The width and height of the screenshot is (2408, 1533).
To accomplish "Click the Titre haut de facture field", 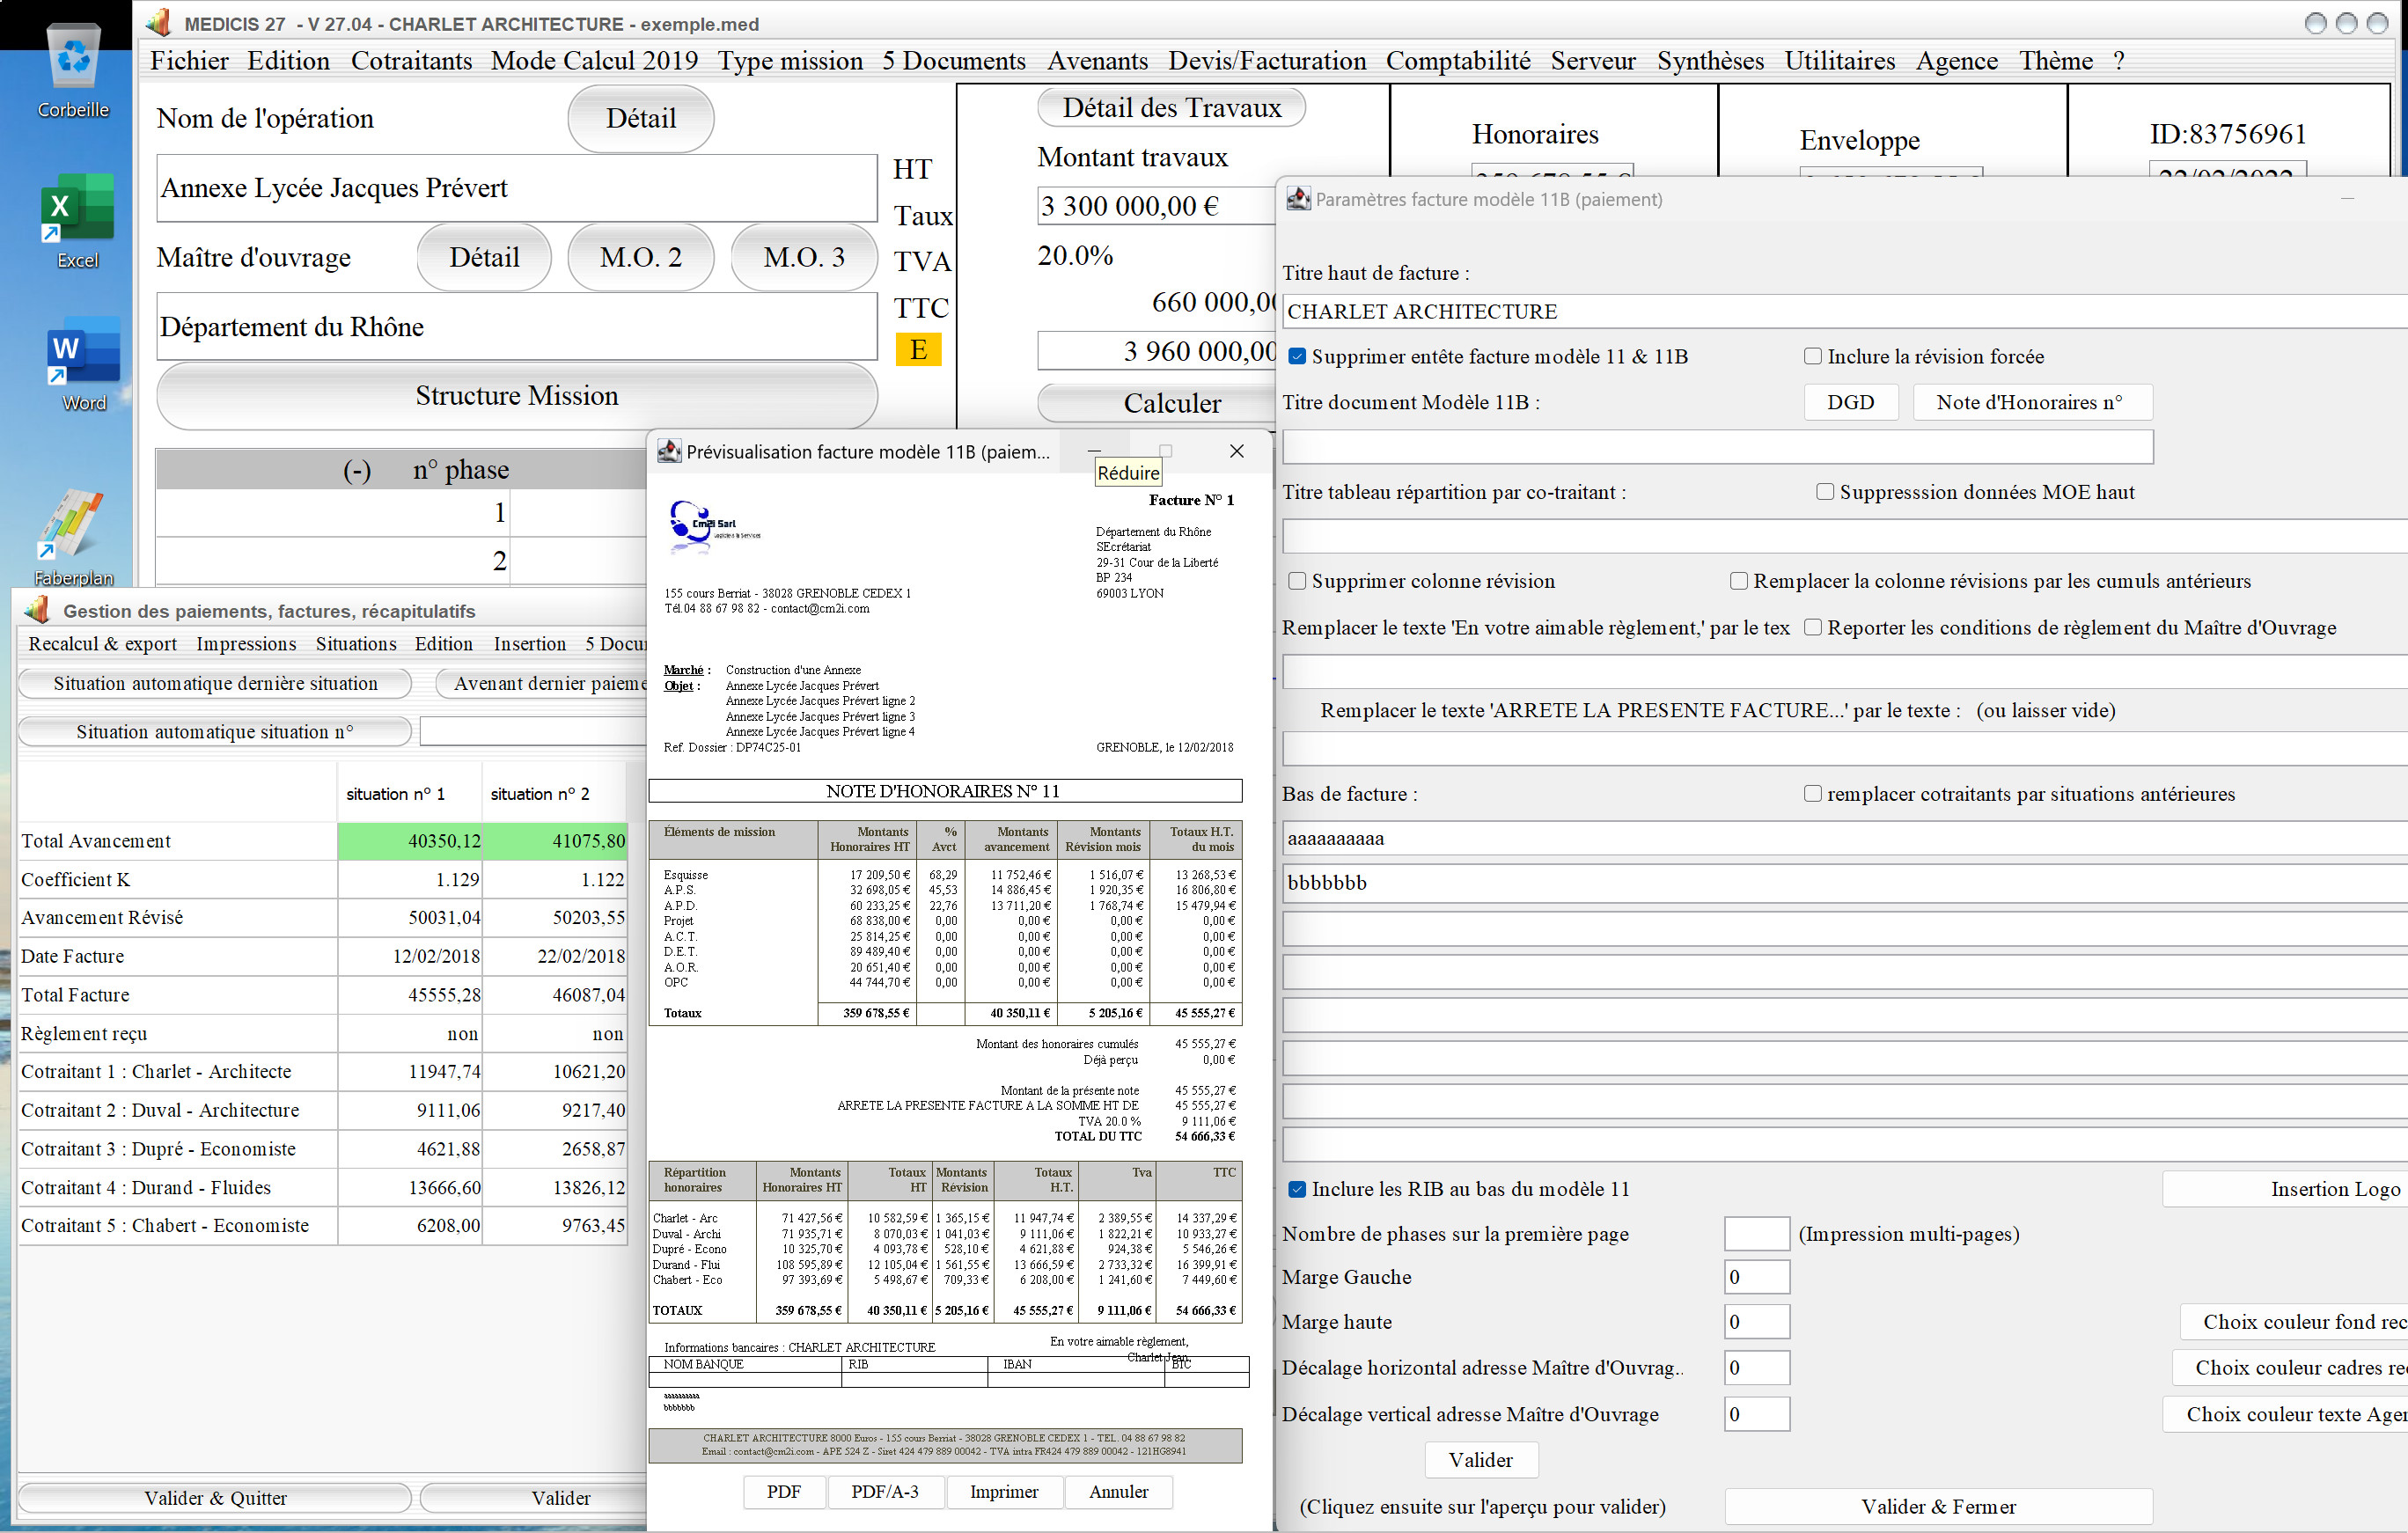I will click(x=1844, y=311).
